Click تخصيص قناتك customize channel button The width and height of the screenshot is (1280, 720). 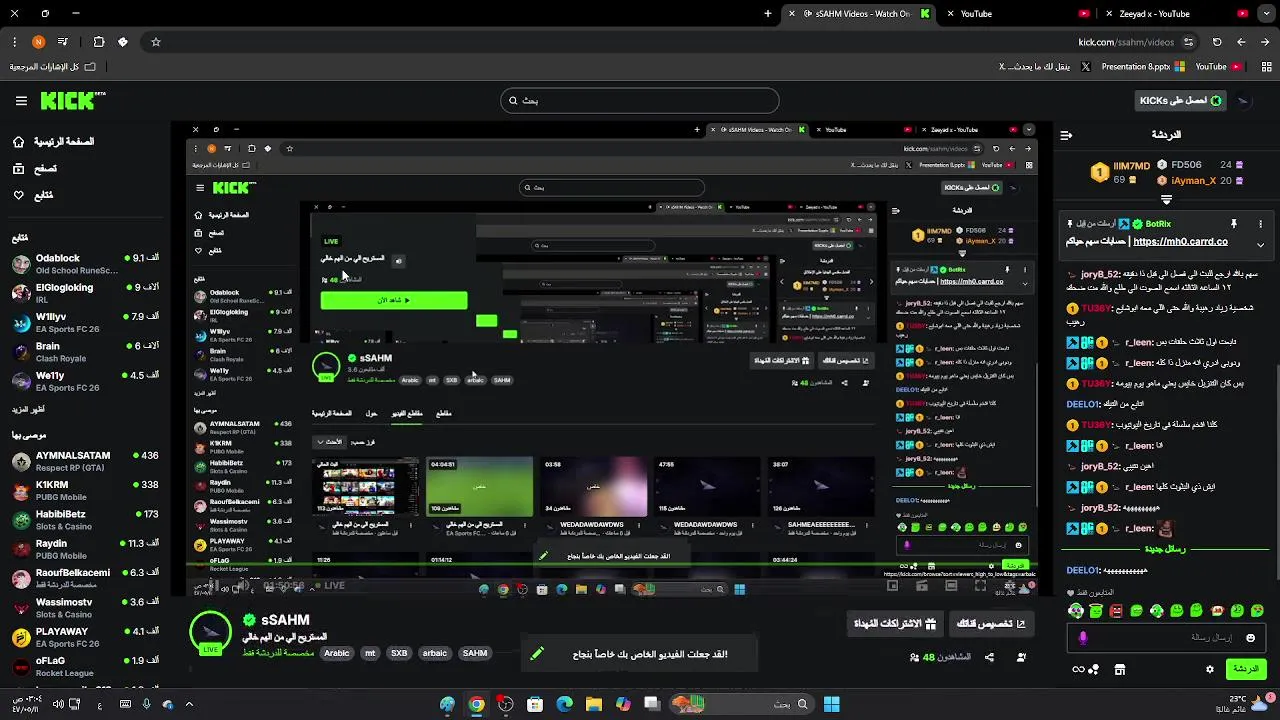coord(991,624)
